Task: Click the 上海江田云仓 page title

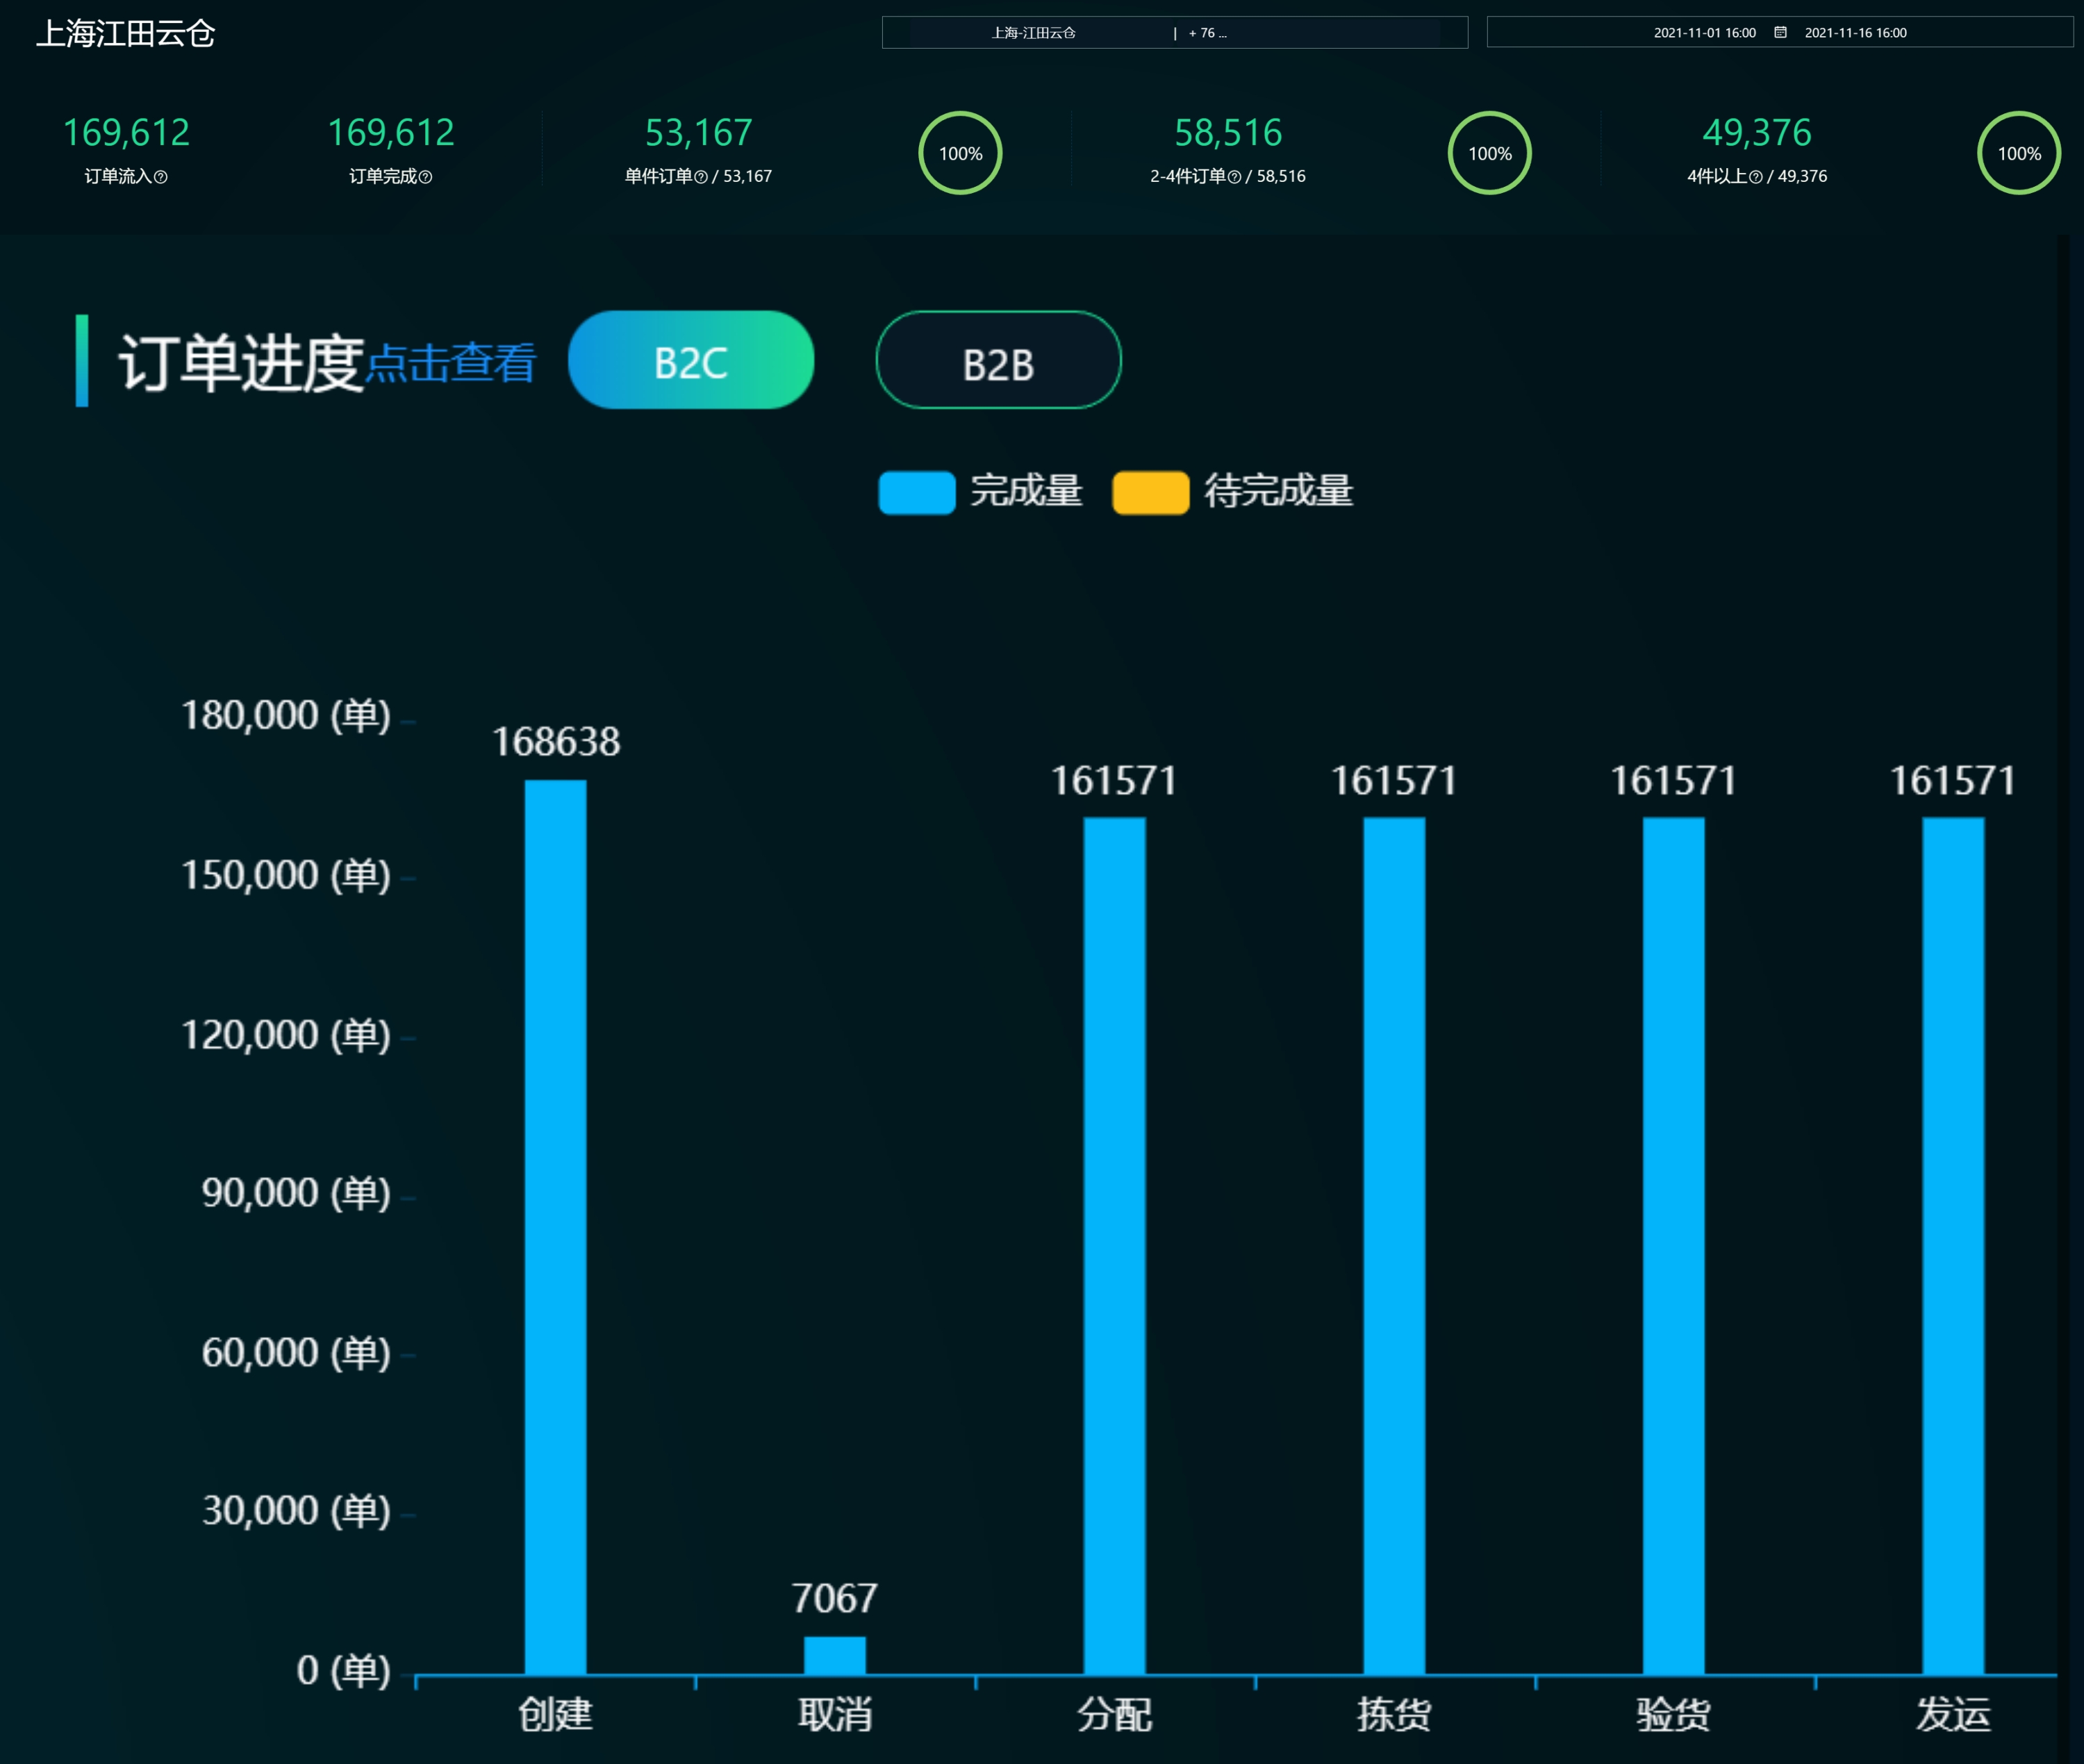Action: click(x=126, y=34)
